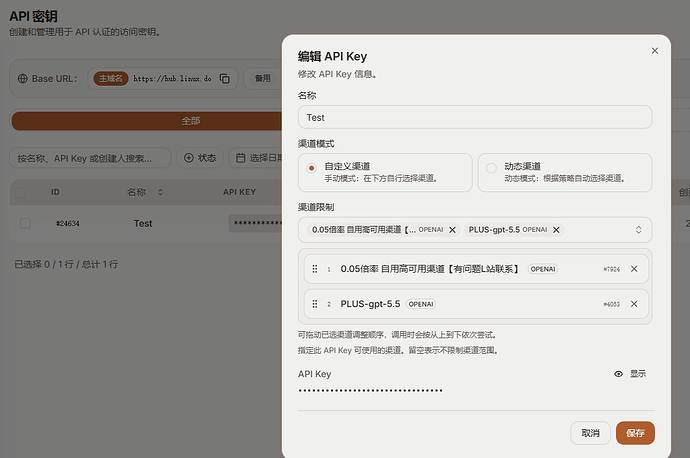Copy the base URL hub.linux.do
The image size is (690, 458).
coord(225,79)
